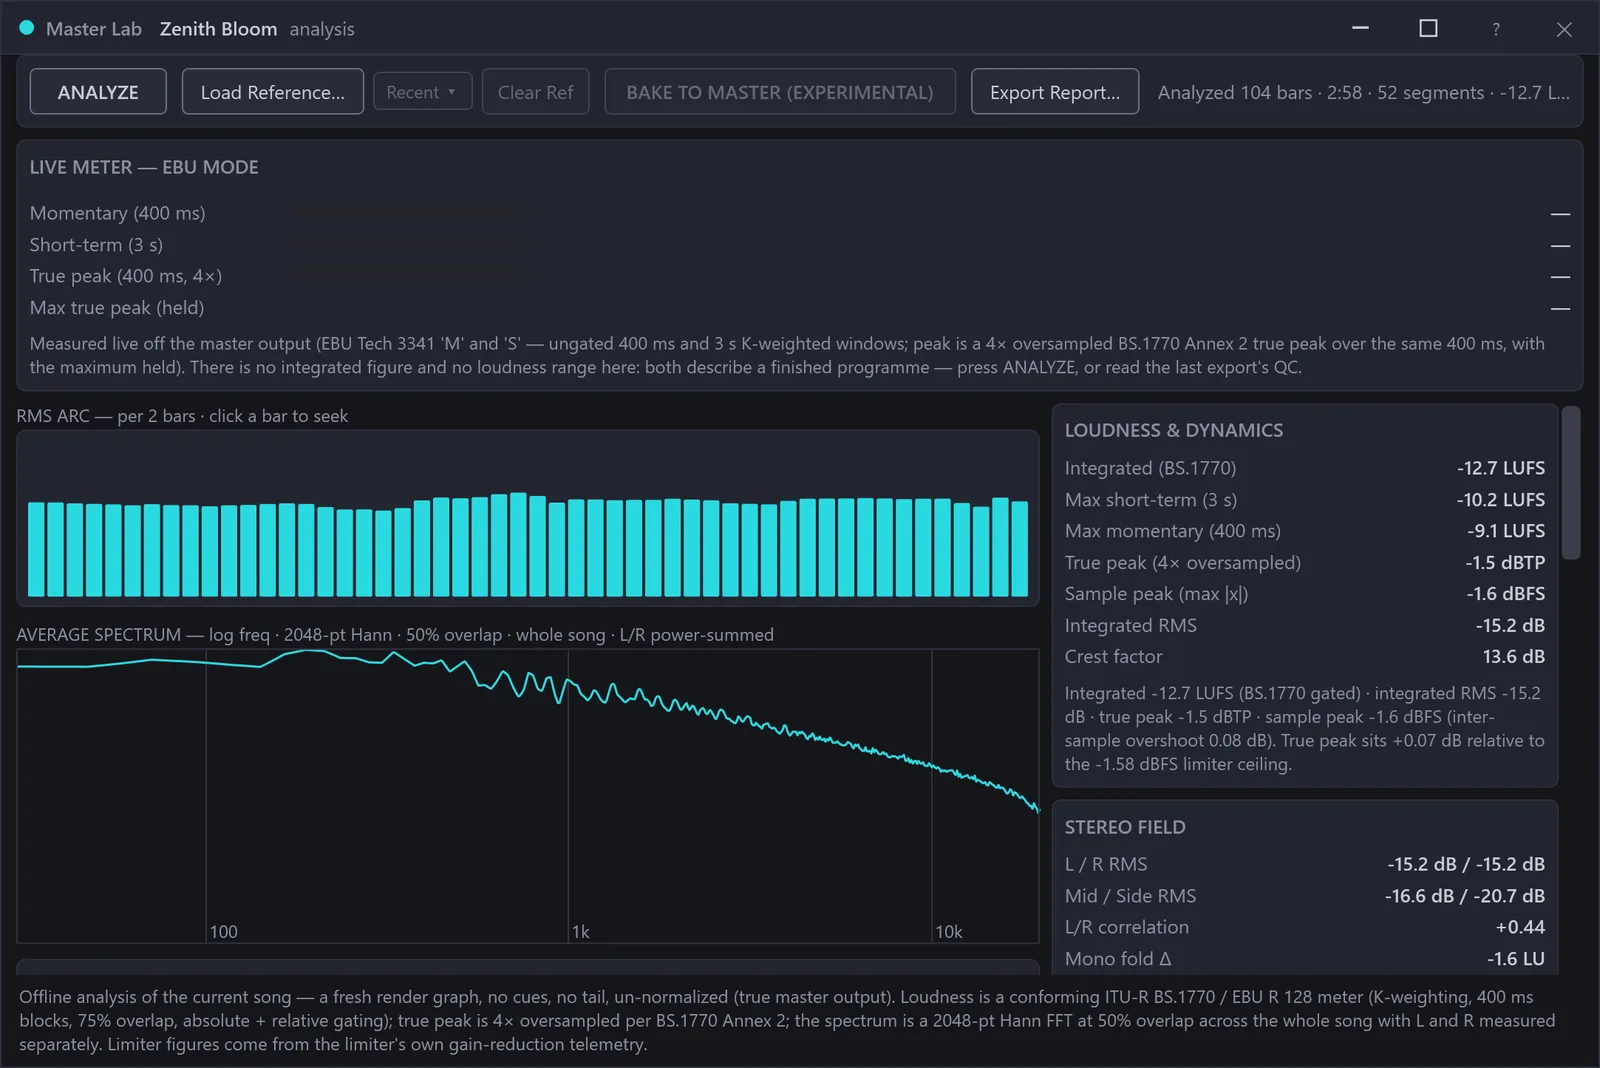Select the Integrated (BS.1770) -12.7 LUFS value
Viewport: 1600px width, 1068px height.
(x=1500, y=468)
